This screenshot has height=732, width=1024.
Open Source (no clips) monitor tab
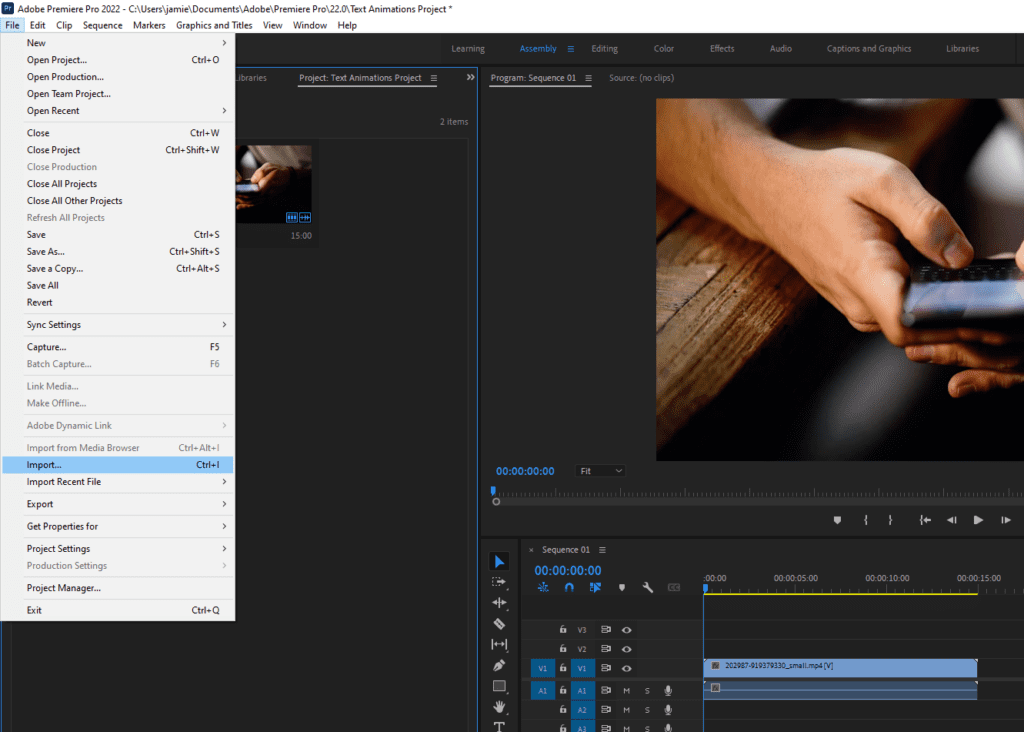[x=641, y=78]
